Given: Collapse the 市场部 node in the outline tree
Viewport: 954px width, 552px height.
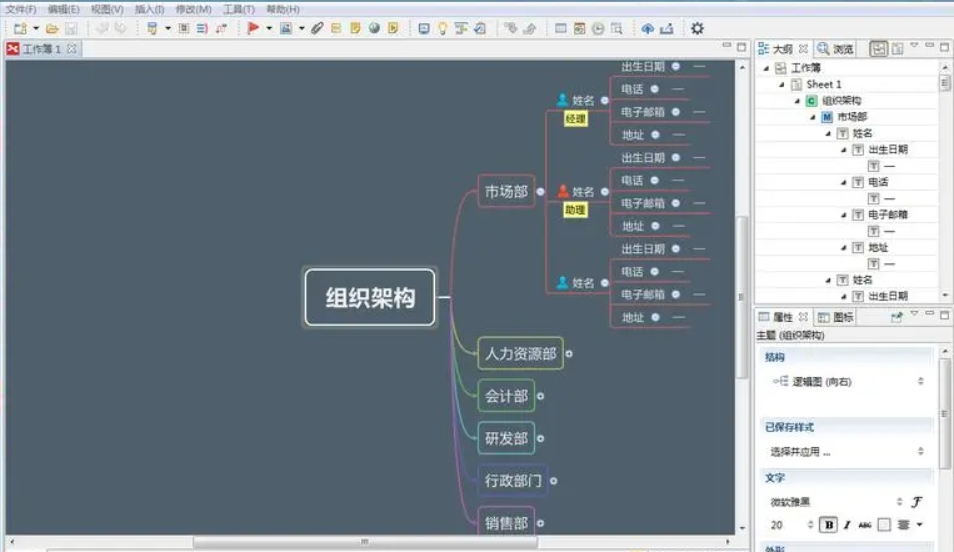Looking at the screenshot, I should pos(813,117).
